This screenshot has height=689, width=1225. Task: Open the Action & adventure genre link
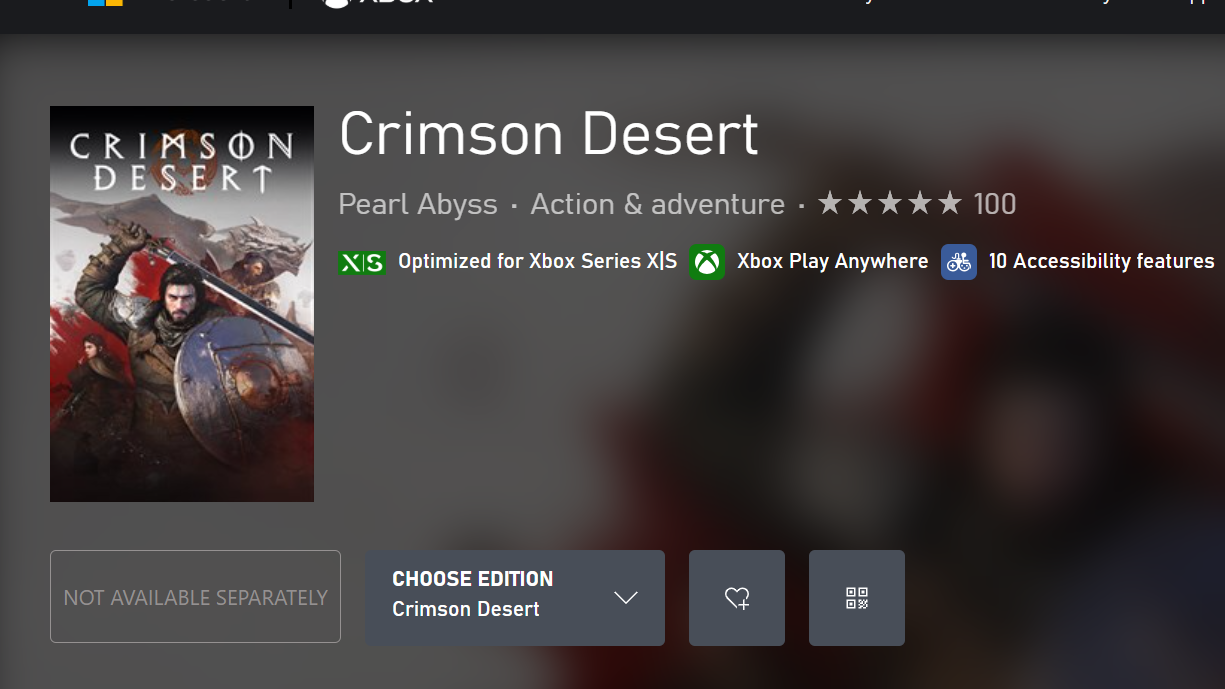[x=658, y=204]
